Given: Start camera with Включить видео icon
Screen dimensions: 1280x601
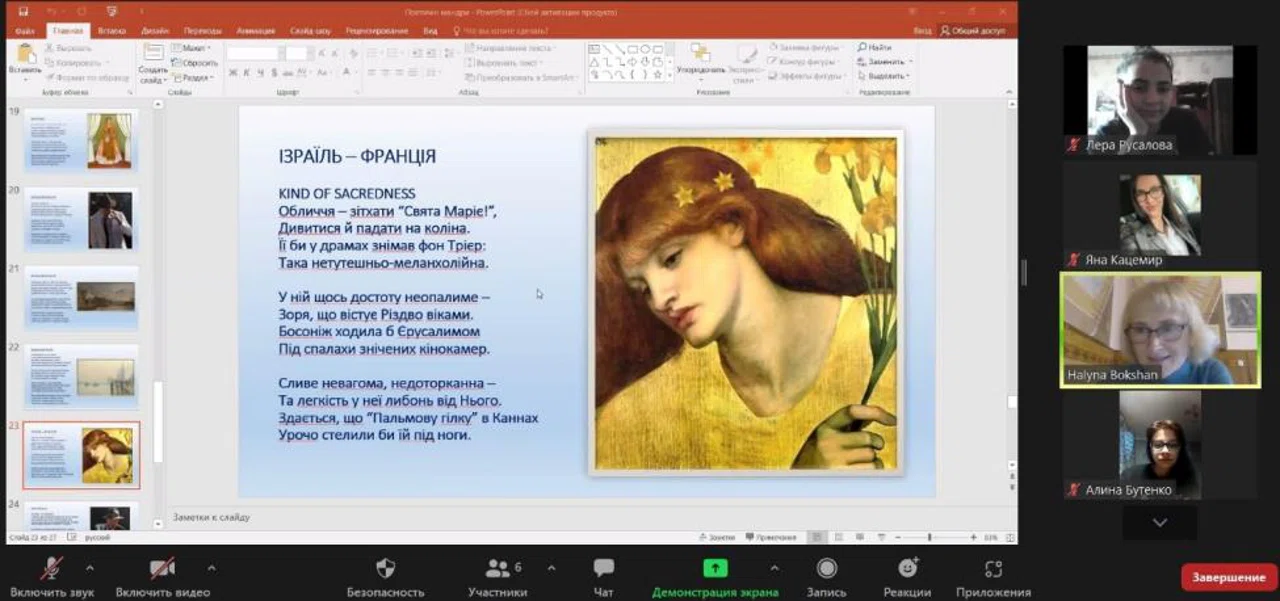Looking at the screenshot, I should 162,568.
